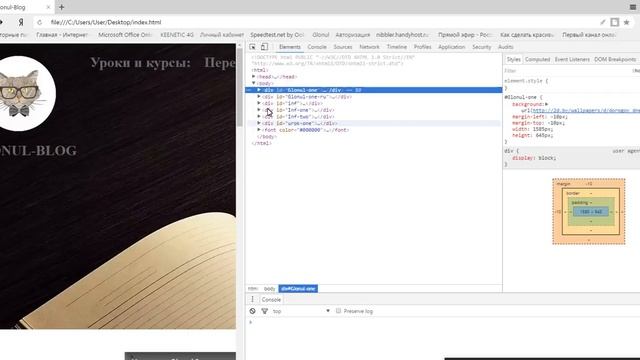Enable the Preserve log checkbox

click(338, 311)
